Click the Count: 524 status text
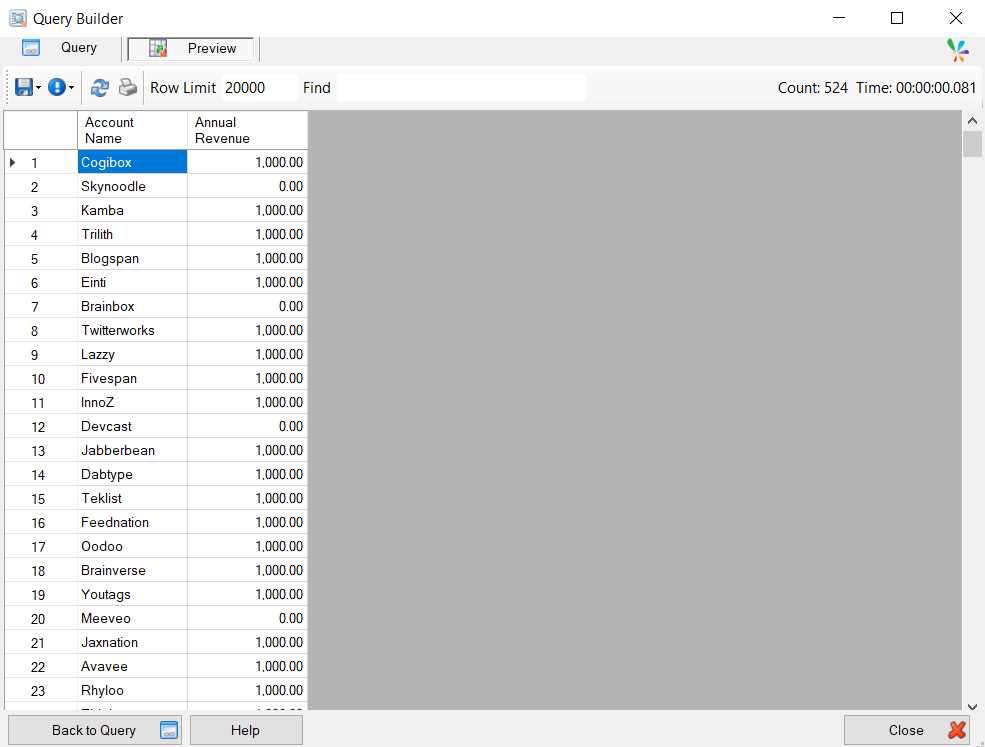 812,88
